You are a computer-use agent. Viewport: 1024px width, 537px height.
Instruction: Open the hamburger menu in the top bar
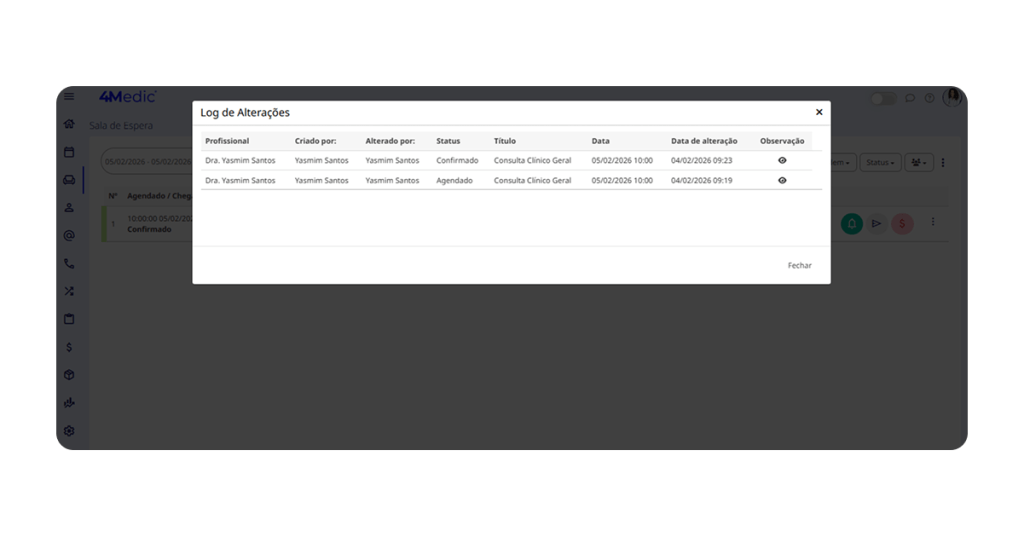[69, 97]
